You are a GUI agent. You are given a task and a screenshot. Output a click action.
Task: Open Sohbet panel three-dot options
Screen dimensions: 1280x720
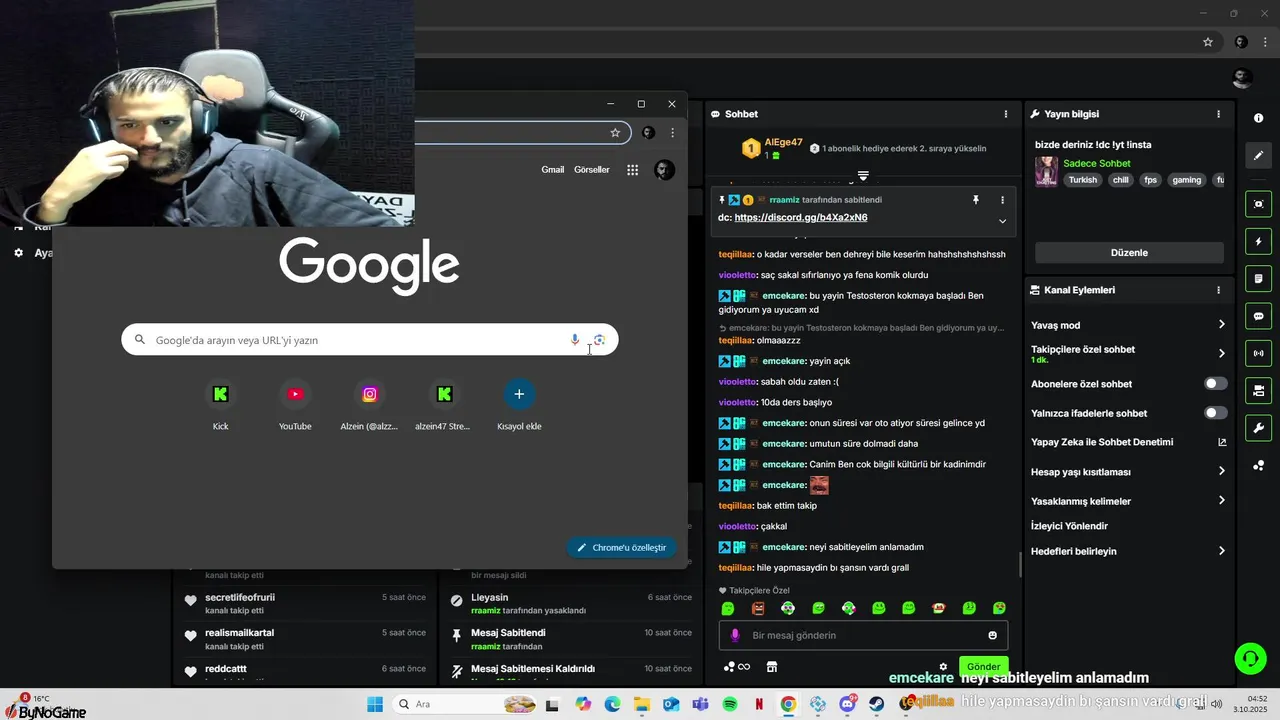point(1006,114)
